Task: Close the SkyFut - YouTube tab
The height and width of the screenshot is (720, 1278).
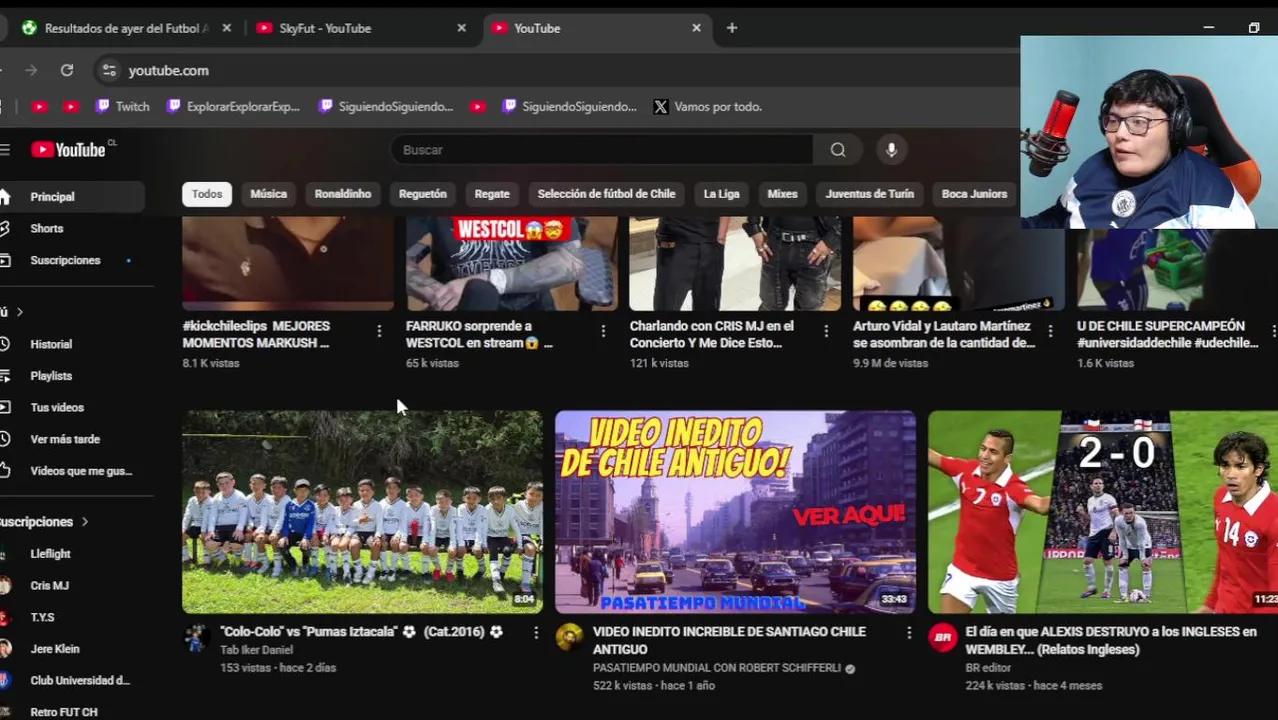Action: click(x=461, y=28)
